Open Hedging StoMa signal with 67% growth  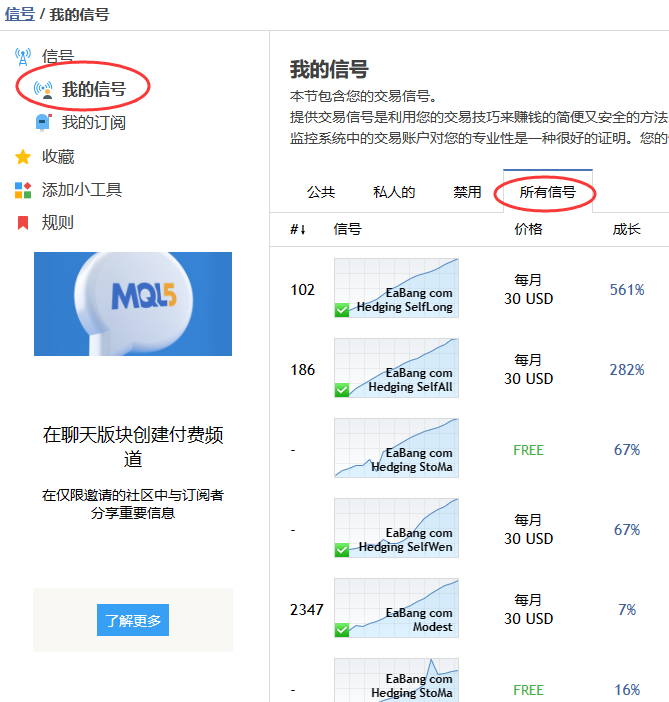396,448
